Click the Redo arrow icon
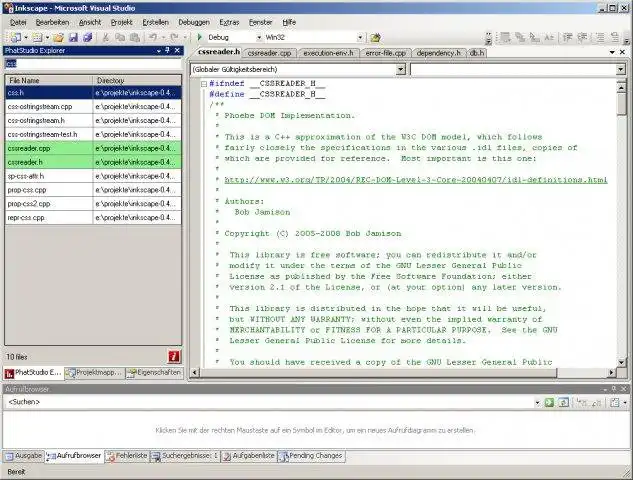The width and height of the screenshot is (633, 480). 174,38
